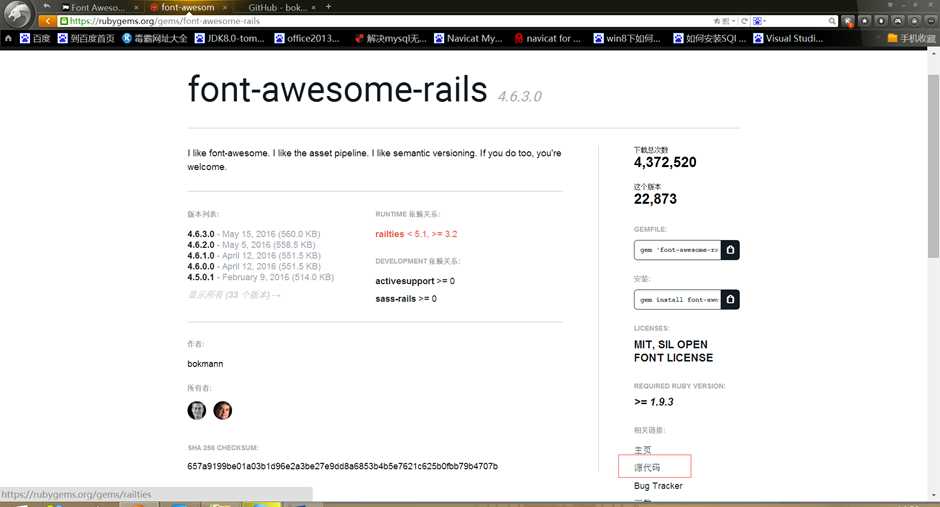940x507 pixels.
Task: Open the 如何安装SQl bookmark
Action: (709, 38)
